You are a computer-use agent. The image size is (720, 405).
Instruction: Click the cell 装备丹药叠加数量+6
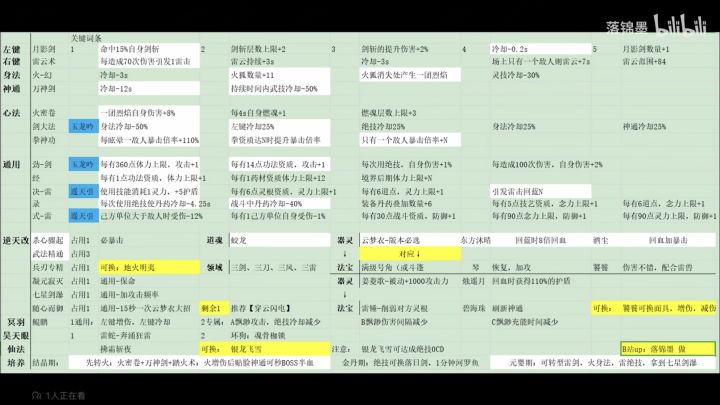click(x=396, y=203)
